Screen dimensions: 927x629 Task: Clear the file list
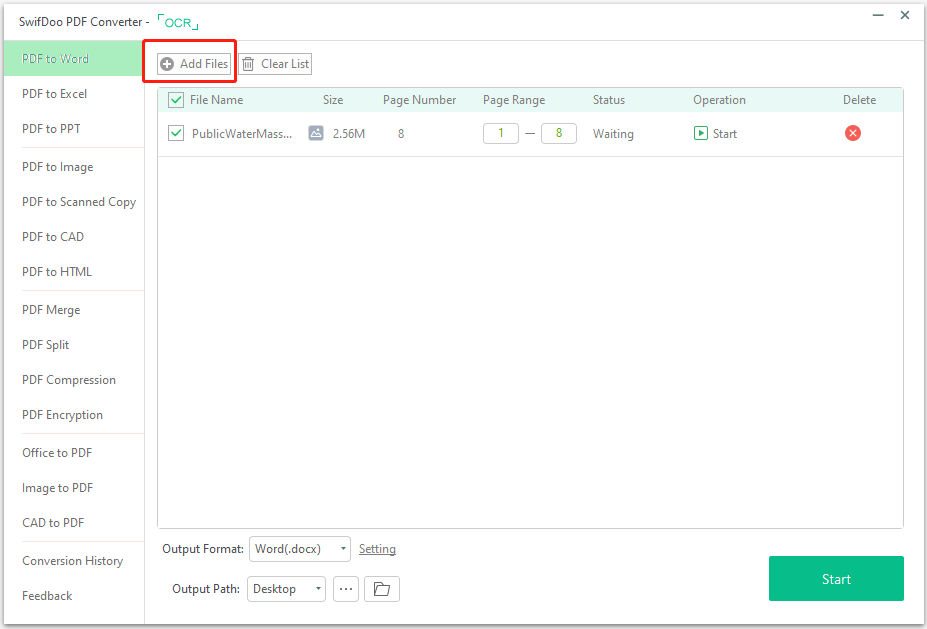point(275,64)
